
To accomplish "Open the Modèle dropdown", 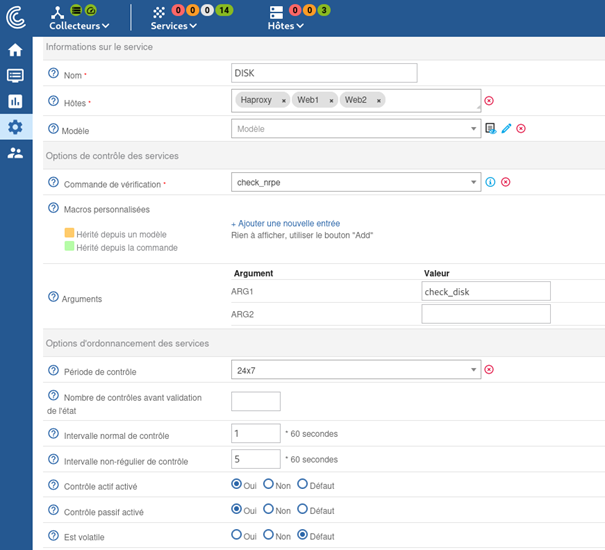I will tap(356, 129).
